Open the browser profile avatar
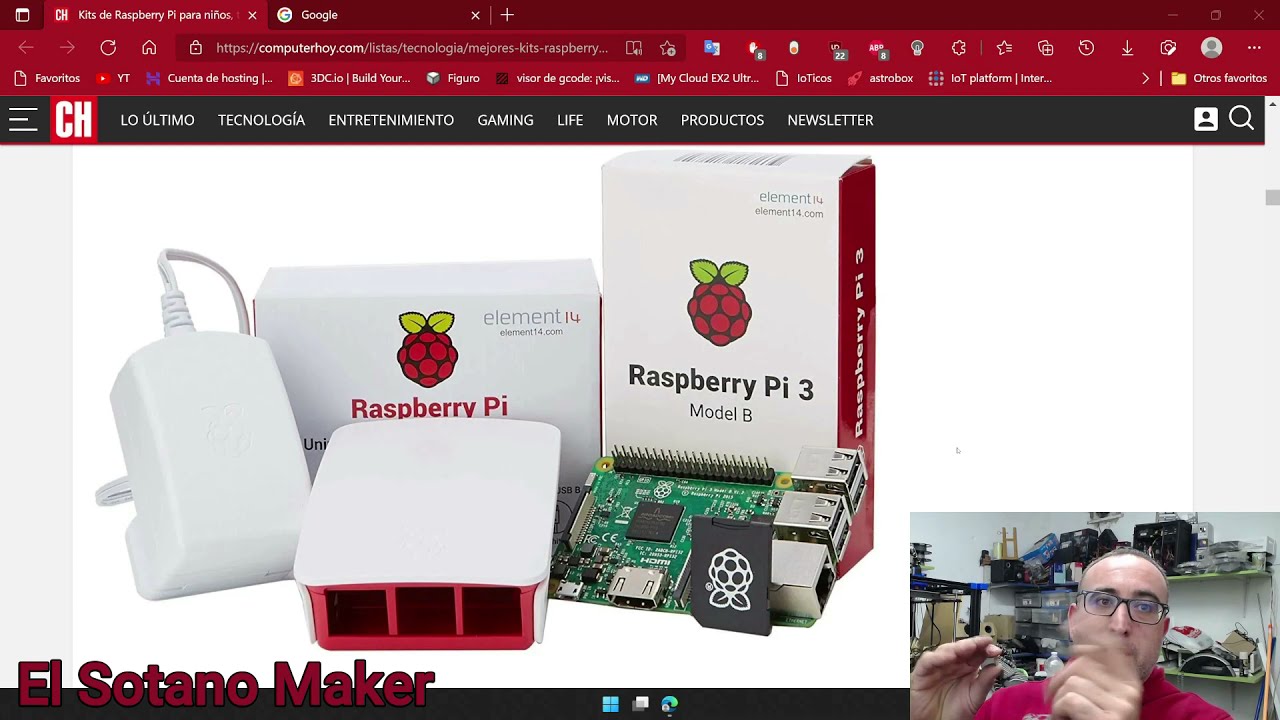The height and width of the screenshot is (720, 1280). coord(1211,48)
